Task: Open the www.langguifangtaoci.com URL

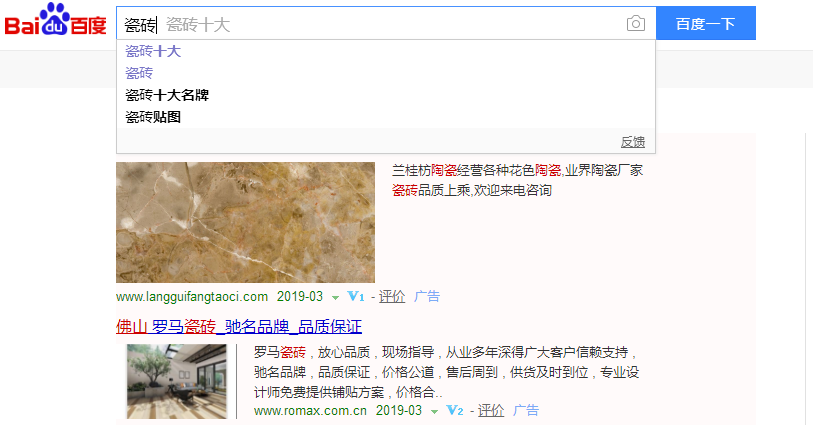Action: coord(192,296)
